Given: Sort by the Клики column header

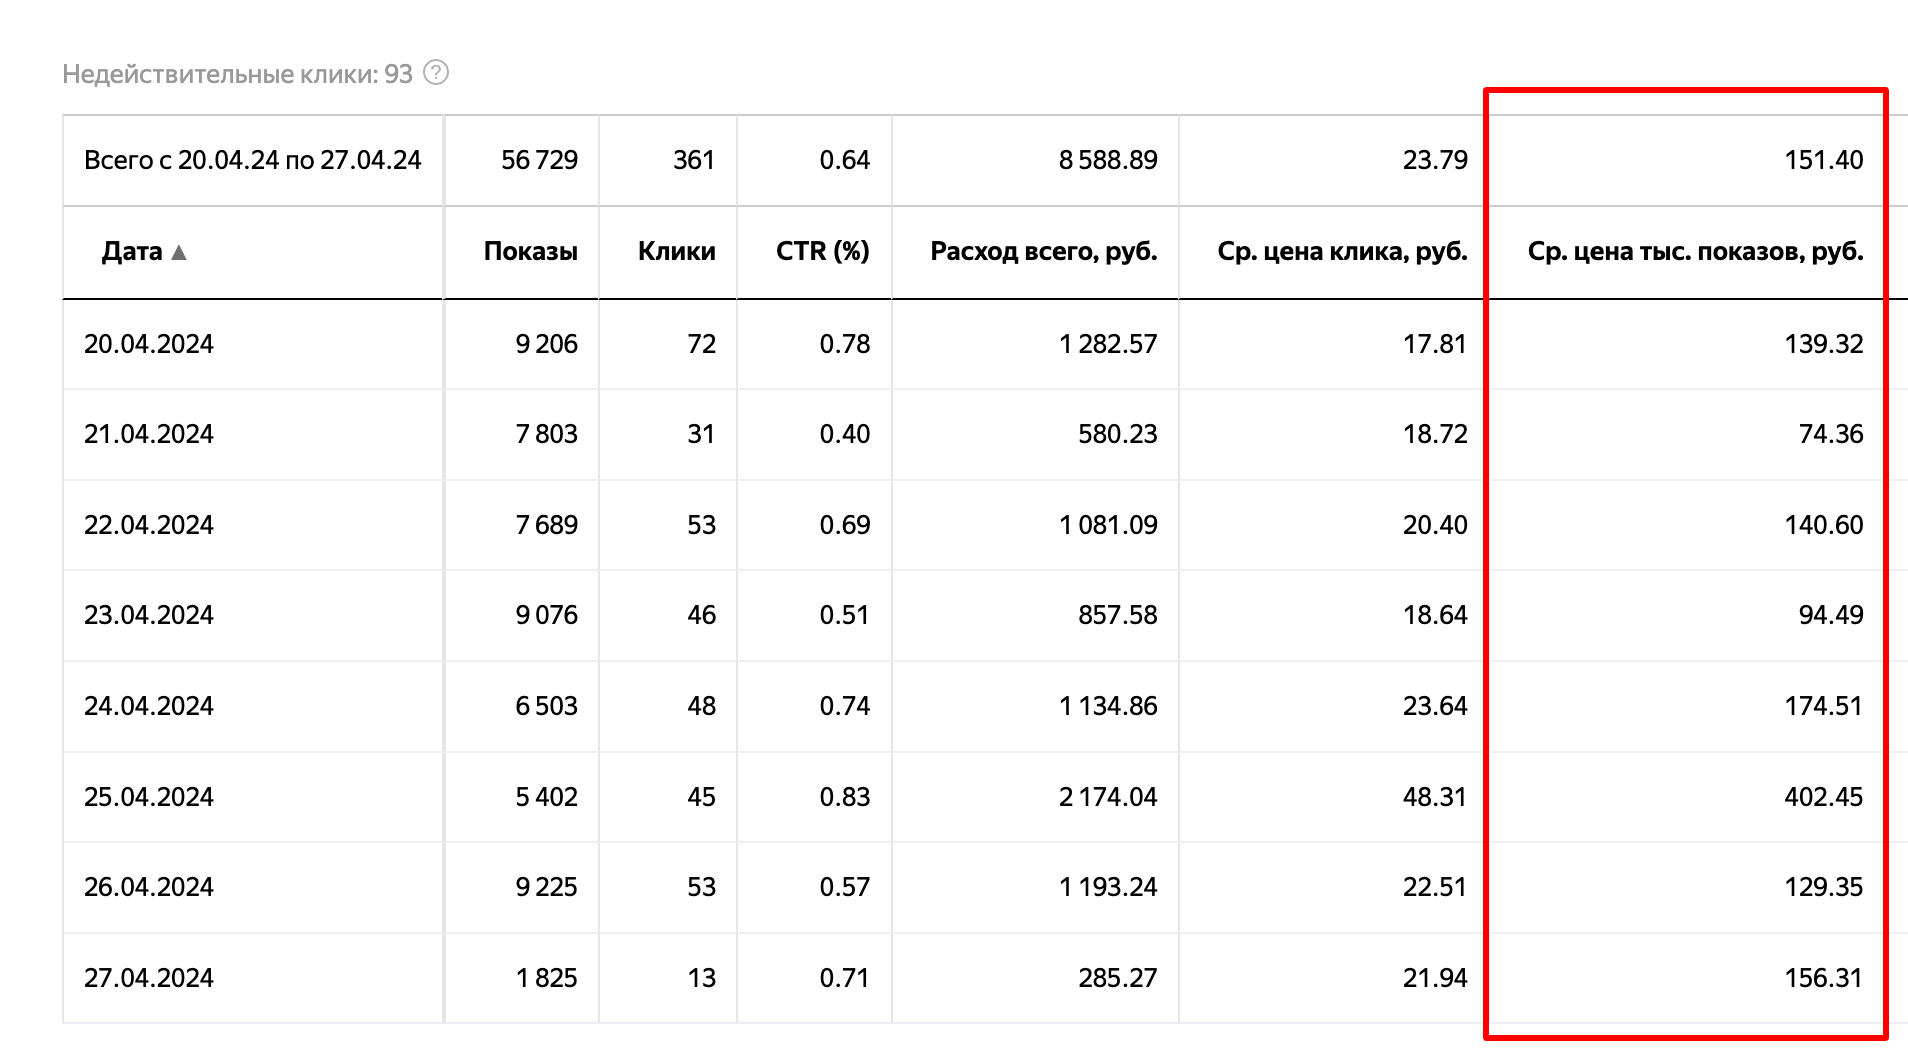Looking at the screenshot, I should pyautogui.click(x=676, y=251).
